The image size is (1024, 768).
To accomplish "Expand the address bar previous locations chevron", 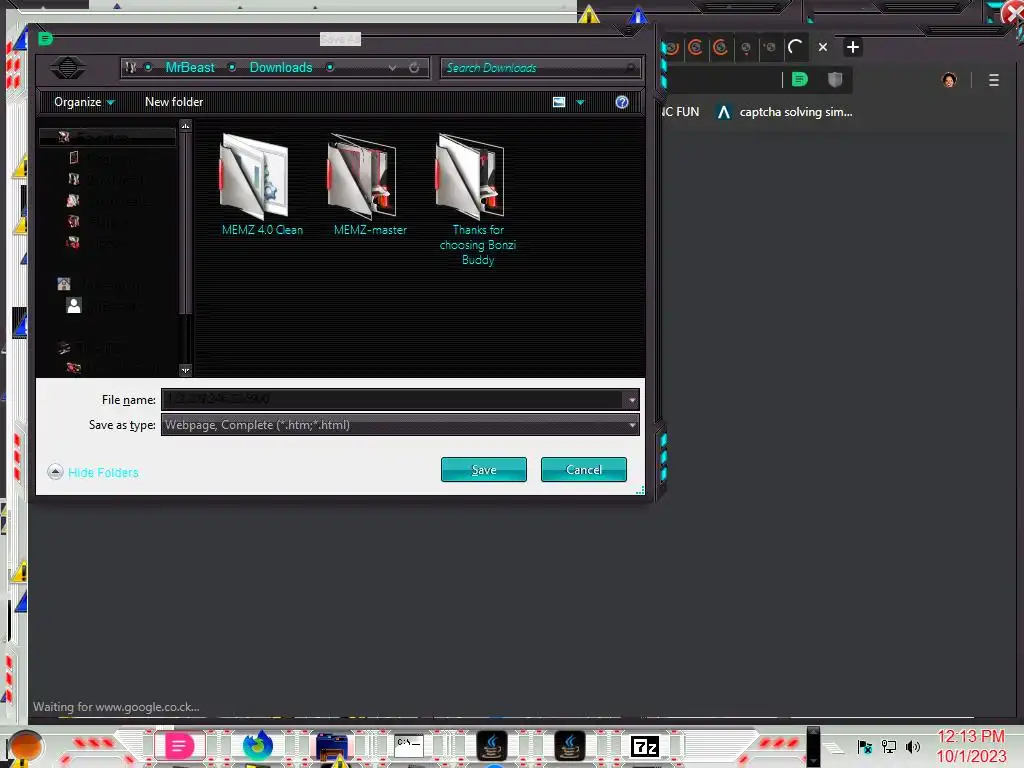I will [x=392, y=67].
